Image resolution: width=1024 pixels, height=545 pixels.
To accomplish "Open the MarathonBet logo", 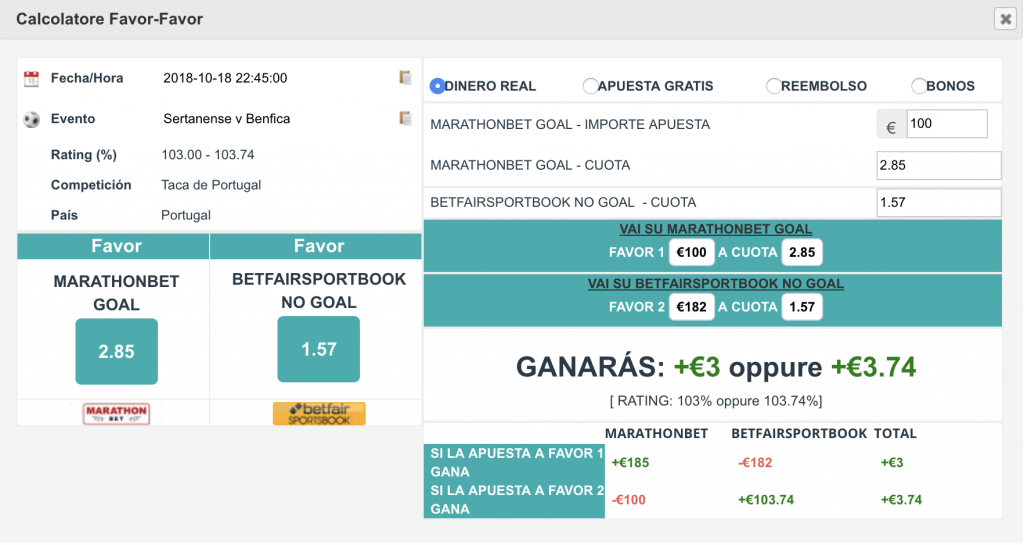I will 116,414.
